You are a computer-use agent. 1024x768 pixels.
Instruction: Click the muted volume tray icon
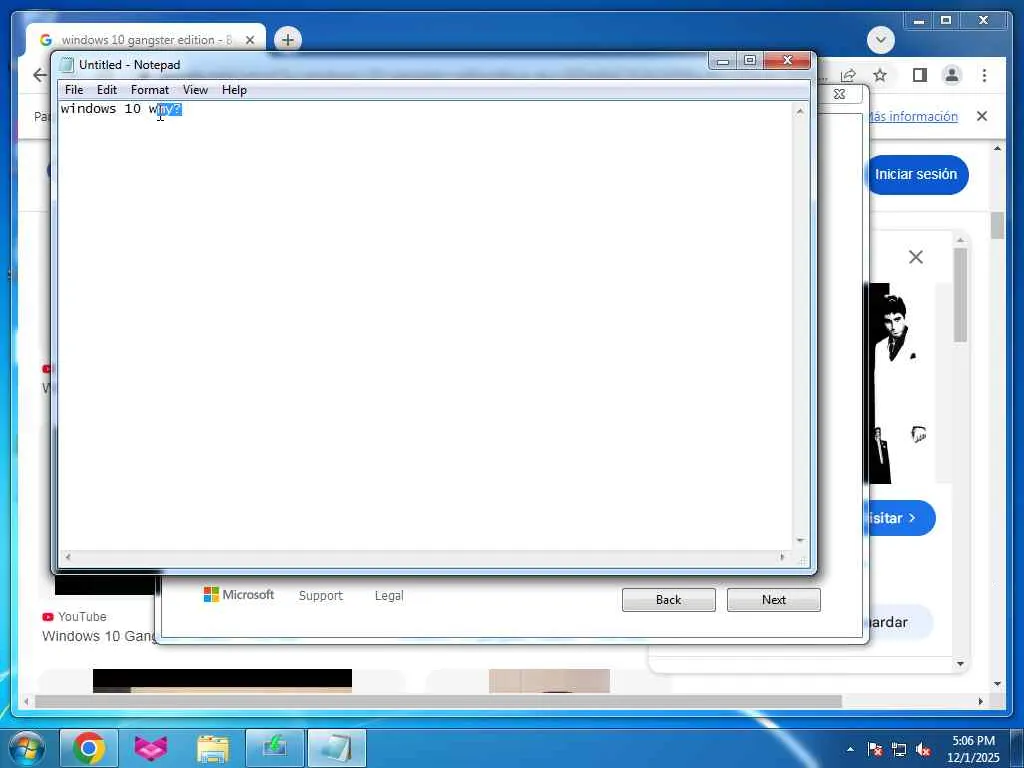923,749
